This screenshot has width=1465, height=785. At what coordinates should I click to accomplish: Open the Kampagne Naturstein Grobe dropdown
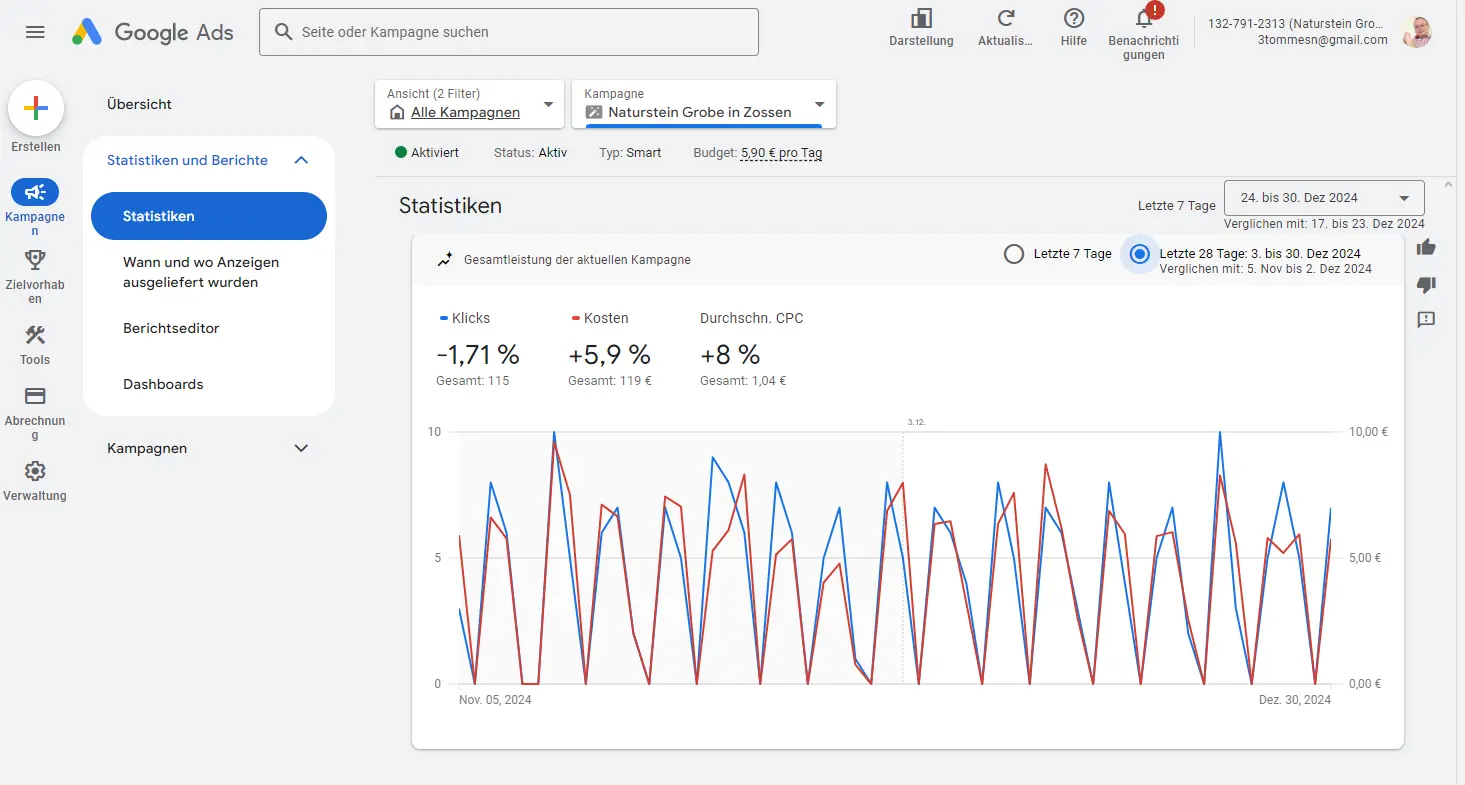(704, 104)
